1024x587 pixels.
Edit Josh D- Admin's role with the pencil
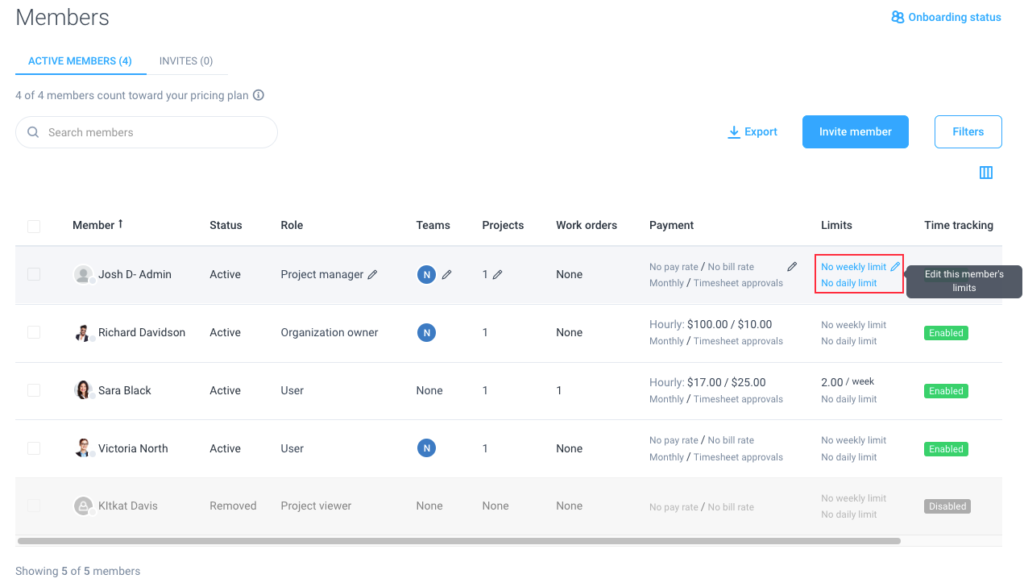372,273
